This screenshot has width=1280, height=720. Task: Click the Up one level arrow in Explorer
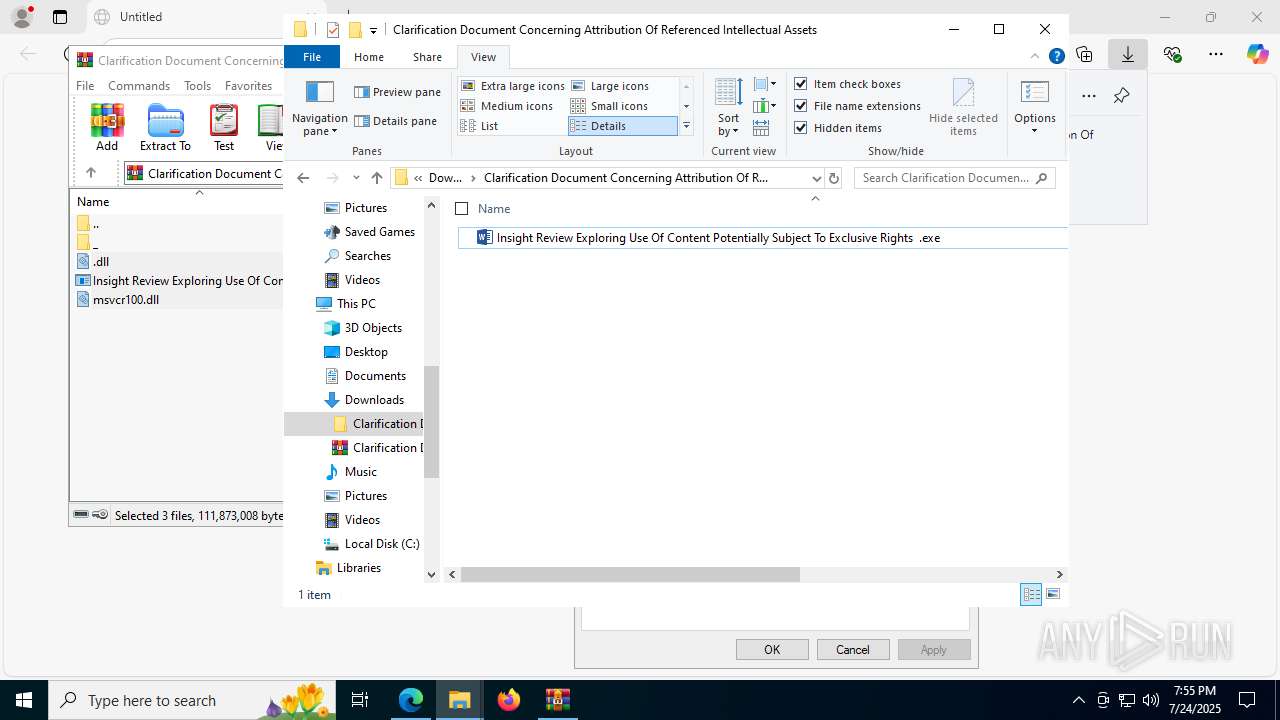(x=376, y=178)
